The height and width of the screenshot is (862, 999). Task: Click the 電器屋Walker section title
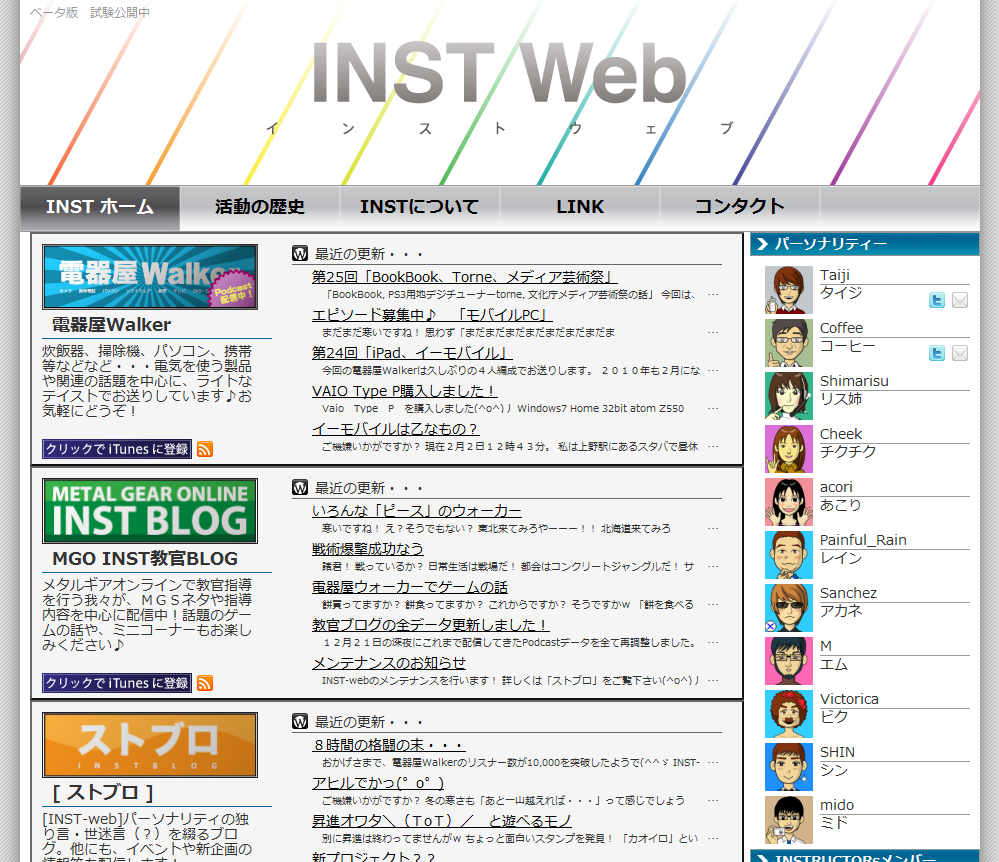[x=111, y=325]
